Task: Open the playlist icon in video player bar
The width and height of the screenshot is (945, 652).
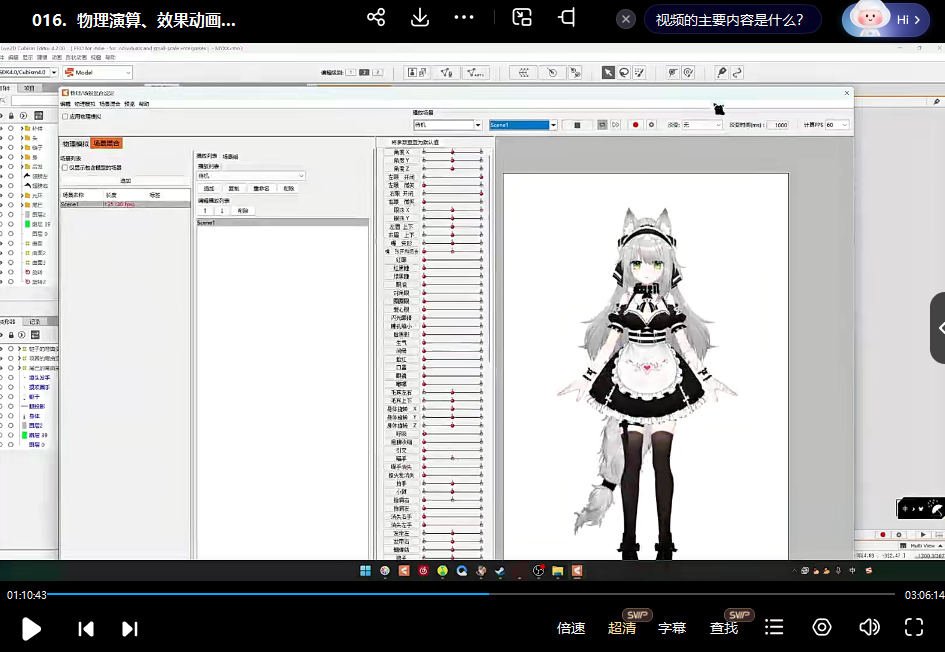Action: (x=774, y=628)
